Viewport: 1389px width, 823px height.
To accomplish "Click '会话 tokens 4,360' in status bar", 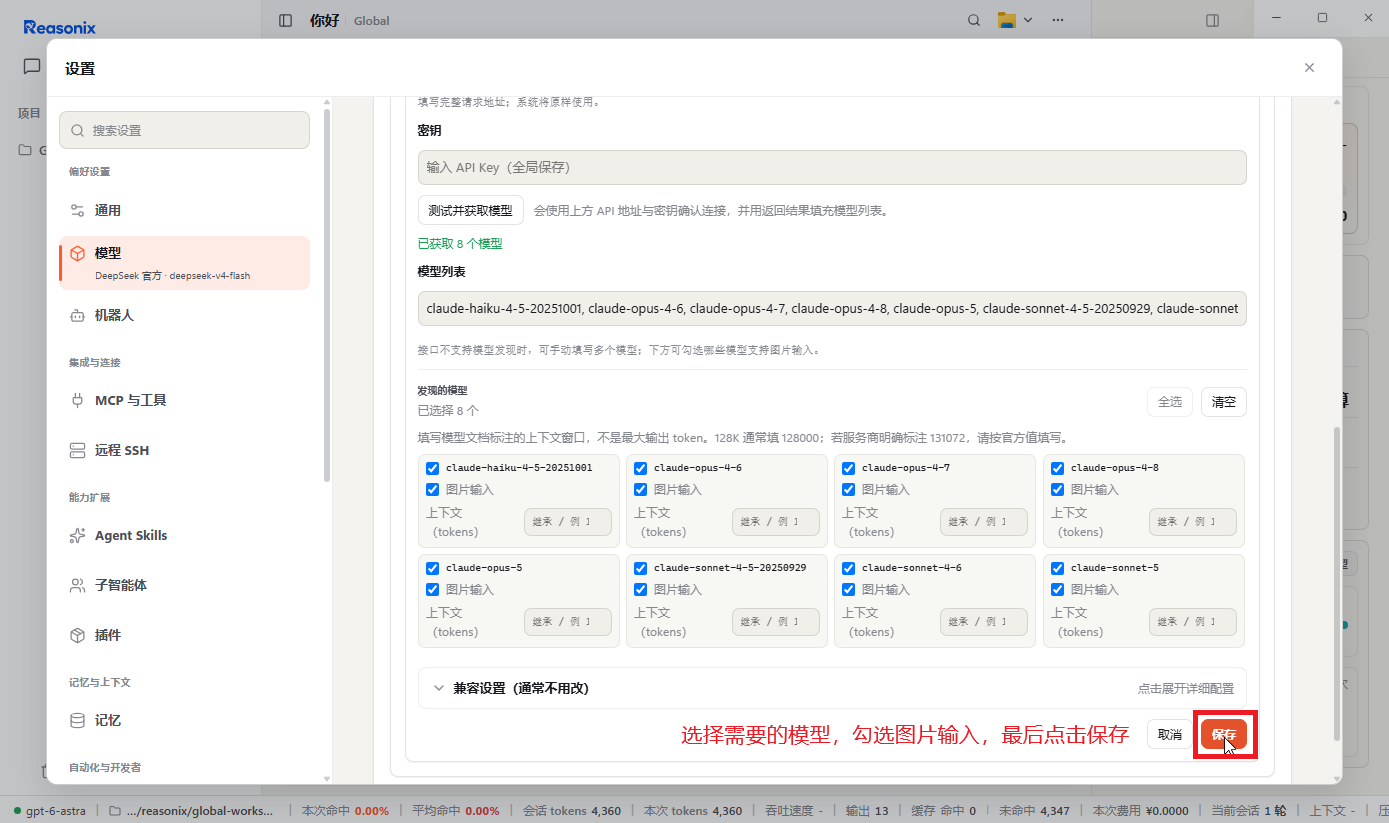I will pyautogui.click(x=572, y=811).
